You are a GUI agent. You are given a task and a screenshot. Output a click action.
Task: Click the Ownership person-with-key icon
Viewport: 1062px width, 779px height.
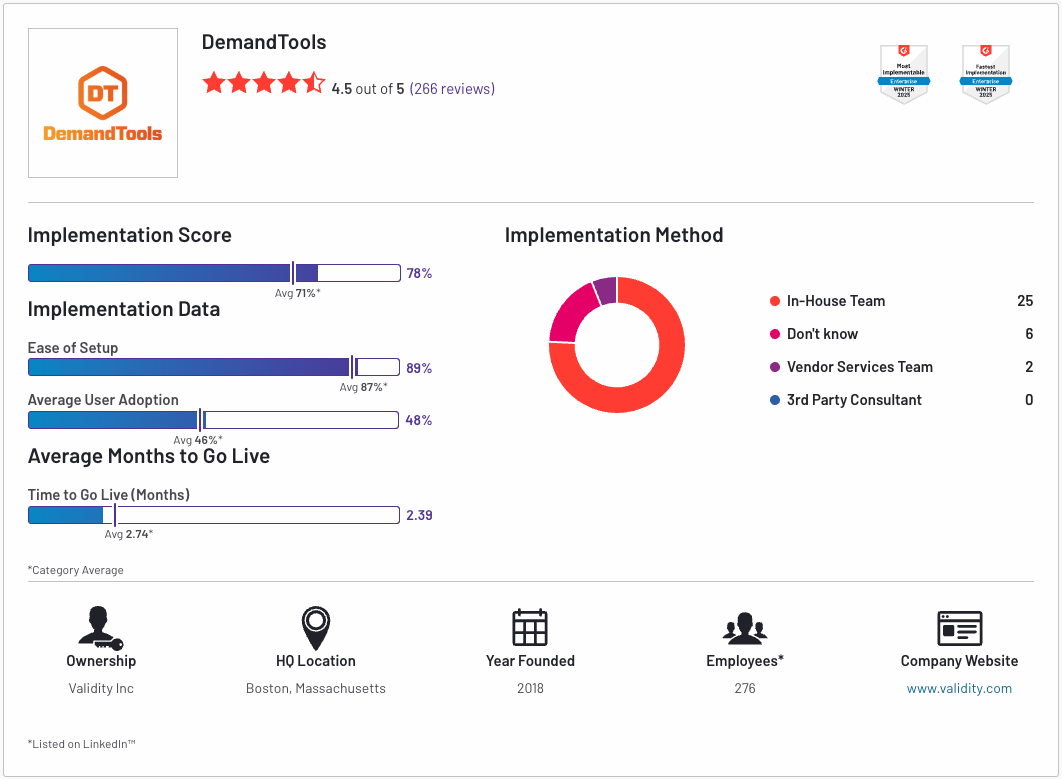point(100,628)
